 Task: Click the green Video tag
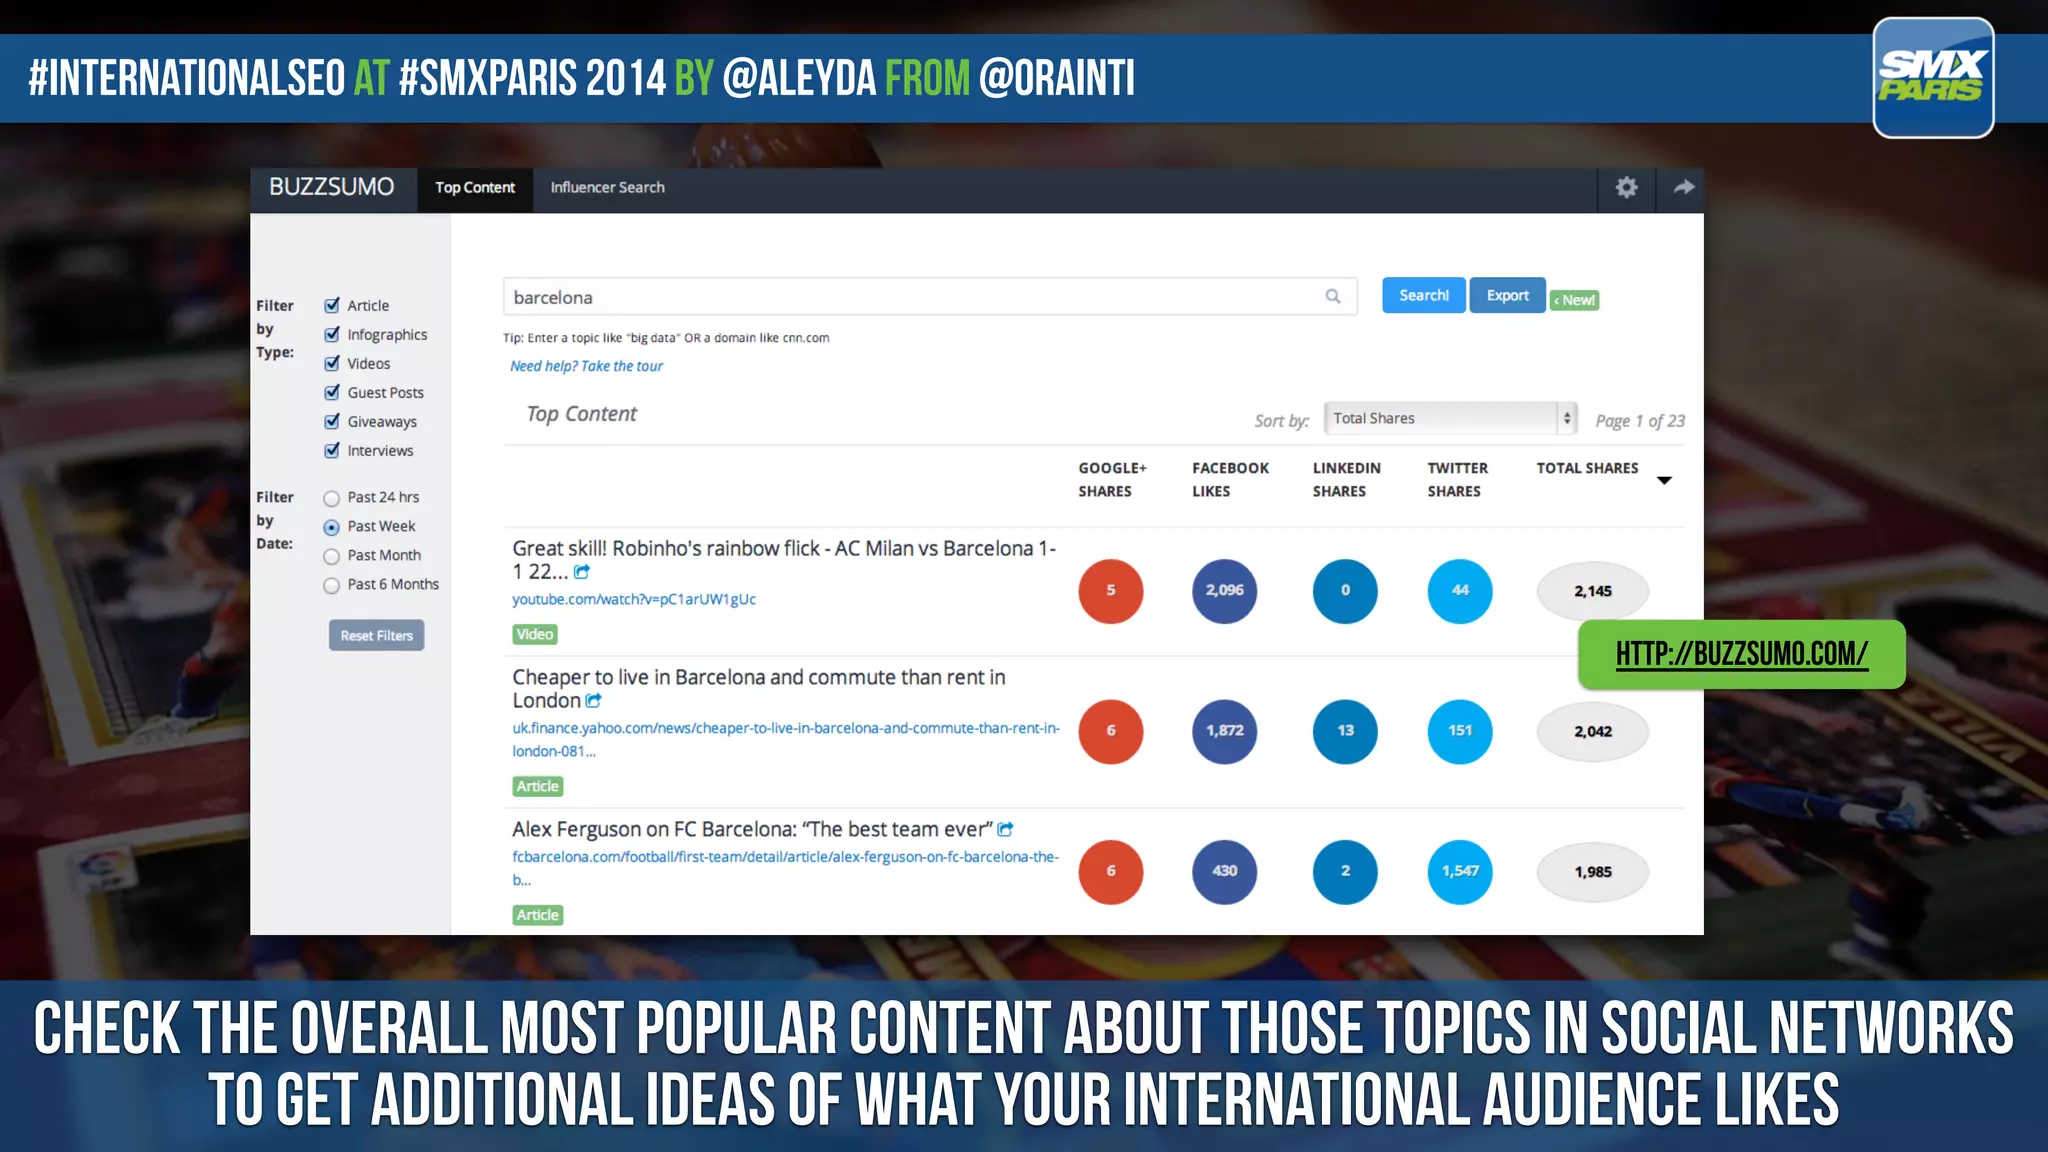coord(535,634)
